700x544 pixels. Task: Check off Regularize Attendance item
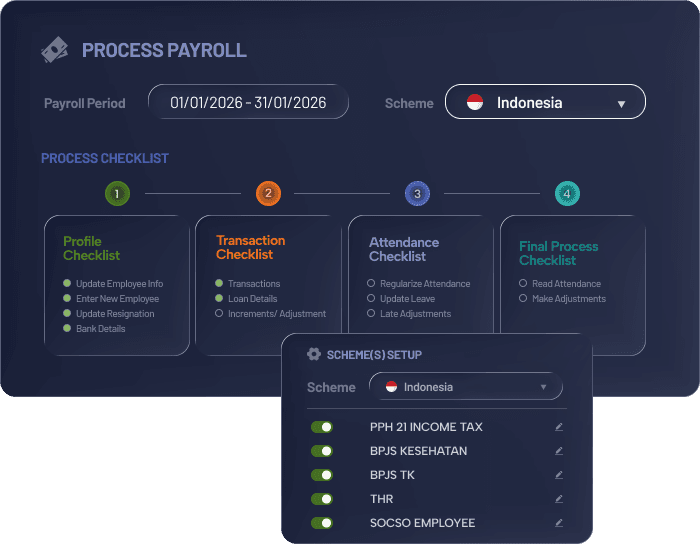(371, 283)
